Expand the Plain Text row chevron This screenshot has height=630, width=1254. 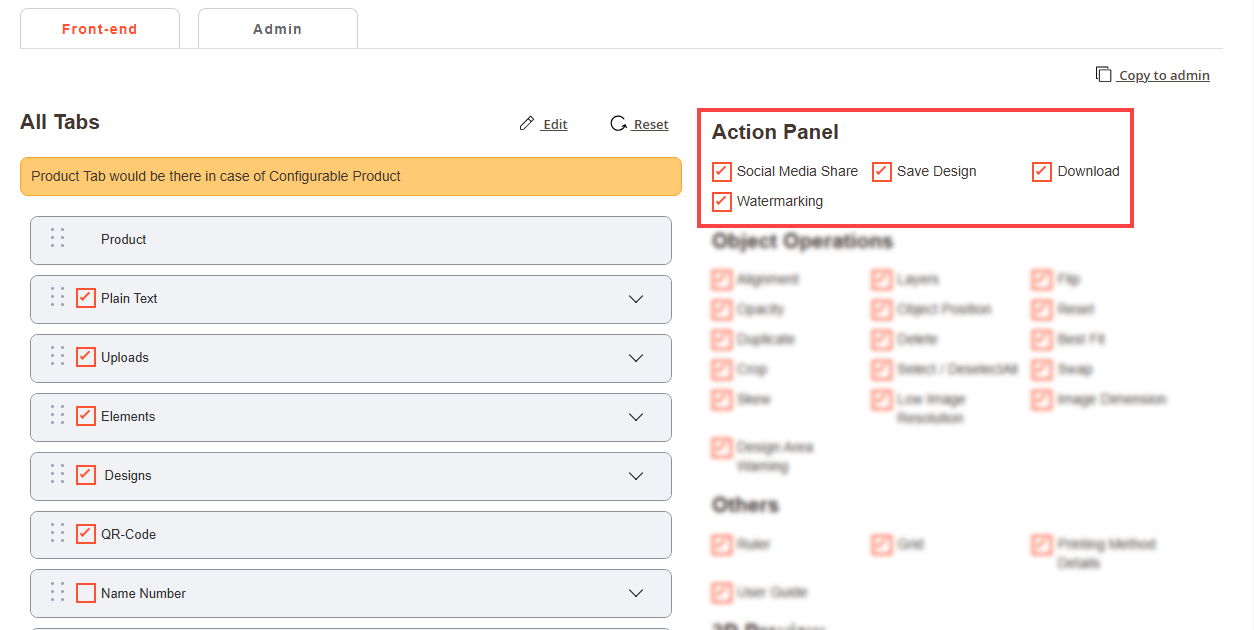[x=636, y=299]
